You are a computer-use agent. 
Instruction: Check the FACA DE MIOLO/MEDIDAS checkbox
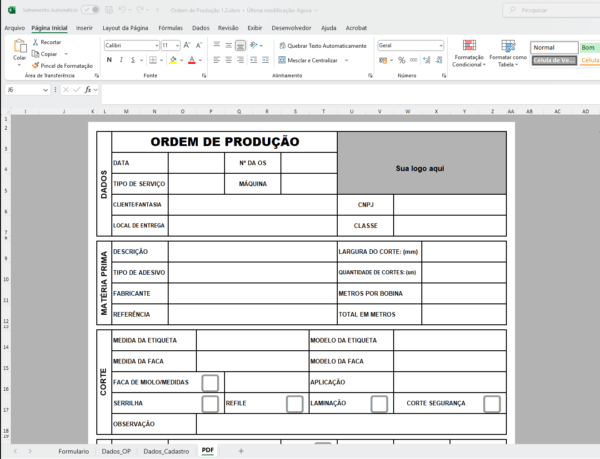pos(210,383)
